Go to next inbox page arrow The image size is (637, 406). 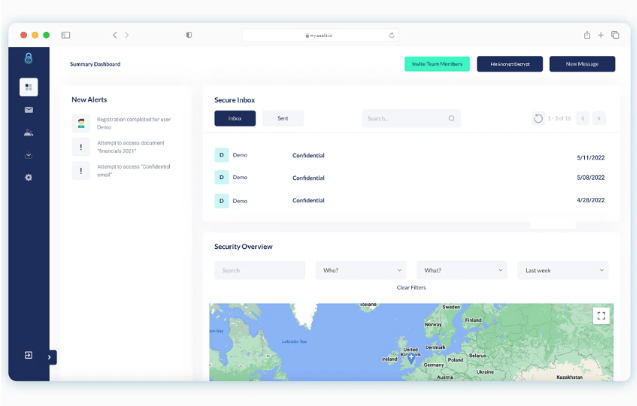[599, 118]
